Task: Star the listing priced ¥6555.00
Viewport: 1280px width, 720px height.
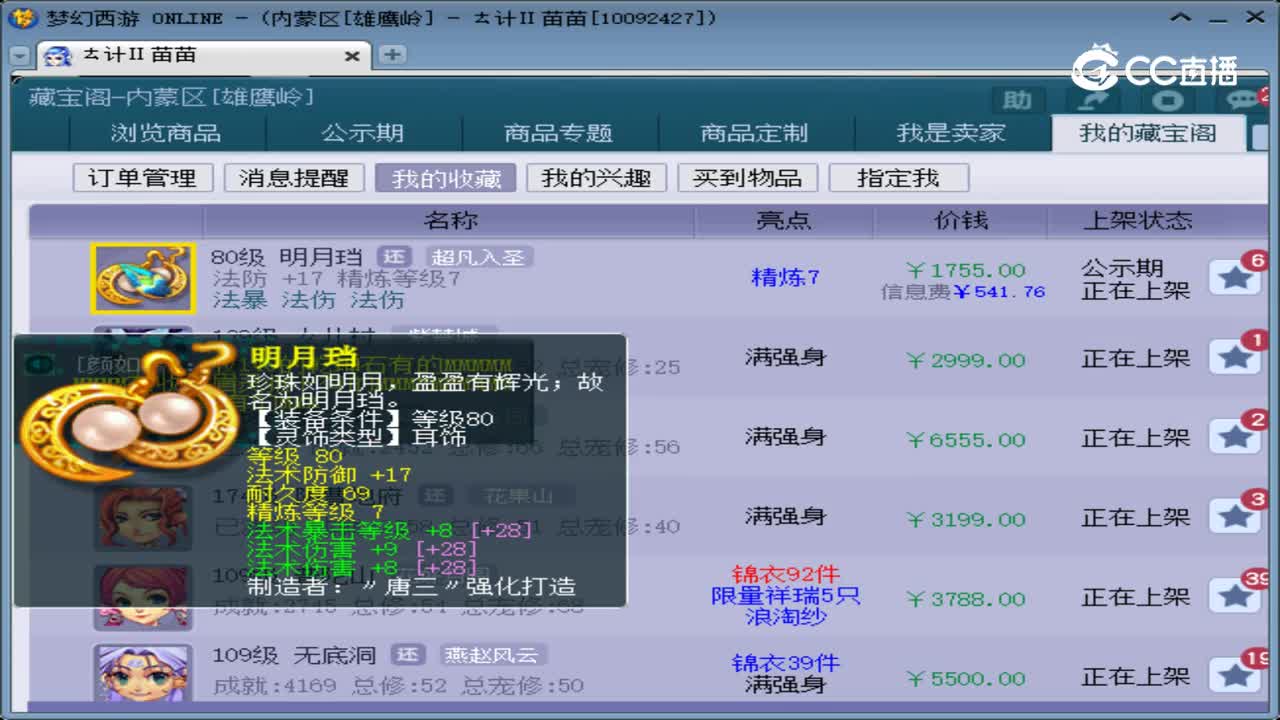Action: [1235, 437]
